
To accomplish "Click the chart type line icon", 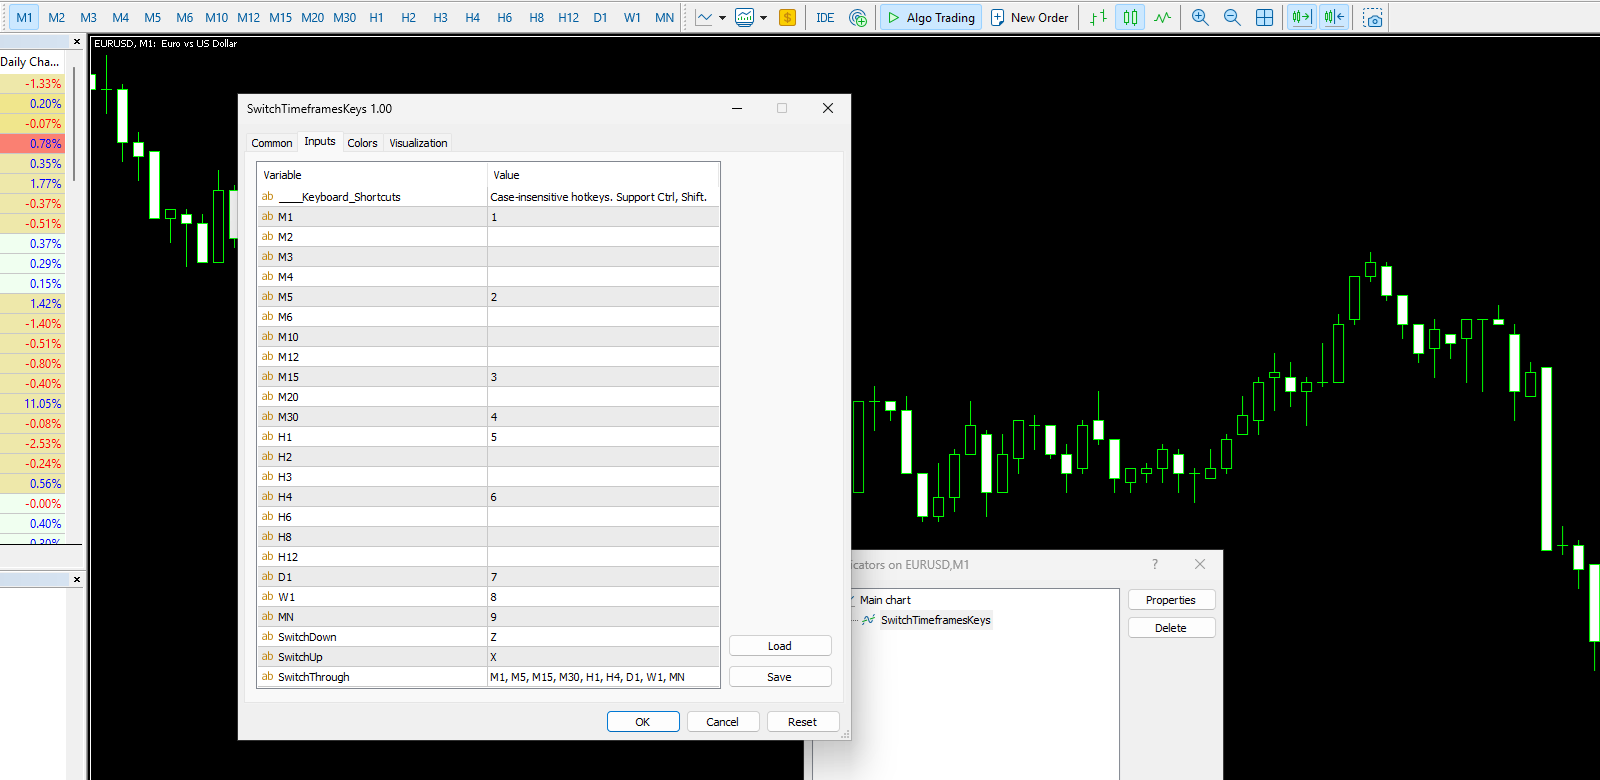I will 705,17.
